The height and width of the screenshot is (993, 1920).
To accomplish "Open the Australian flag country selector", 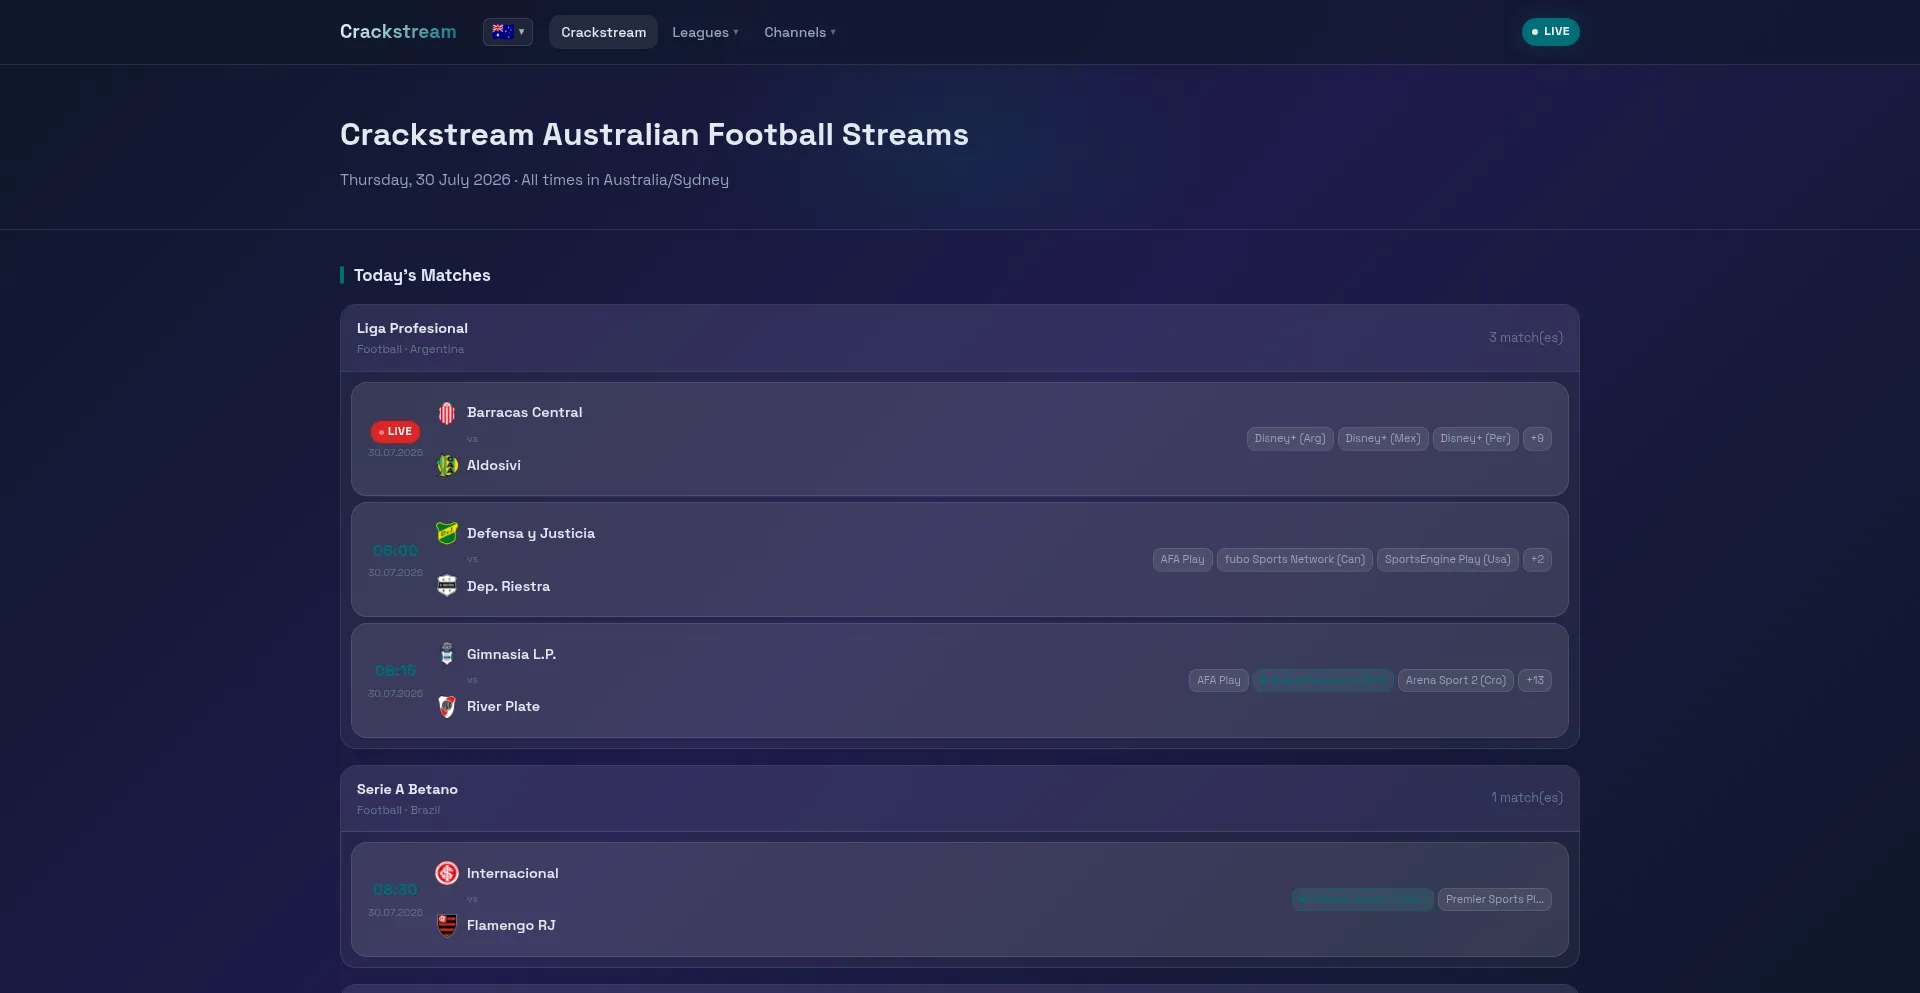I will (x=508, y=32).
